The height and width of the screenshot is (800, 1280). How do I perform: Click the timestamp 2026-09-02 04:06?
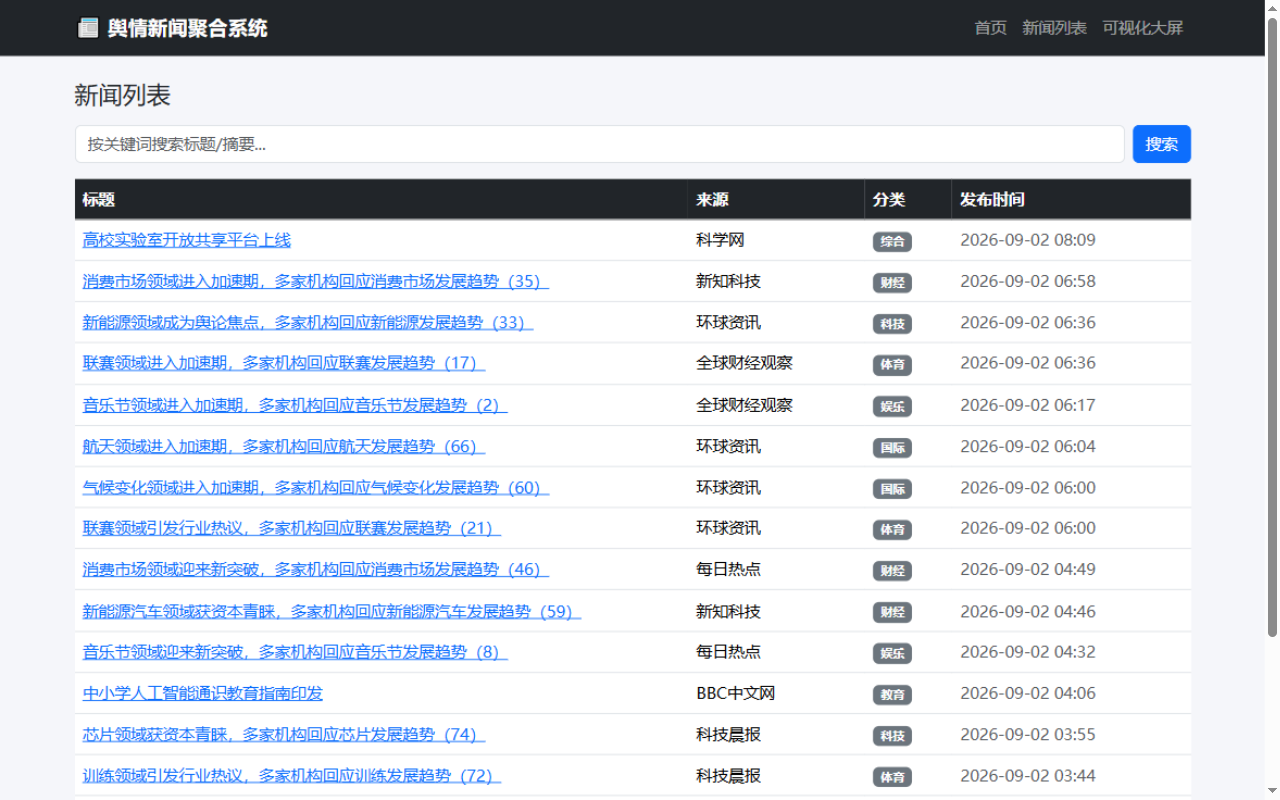tap(1028, 693)
